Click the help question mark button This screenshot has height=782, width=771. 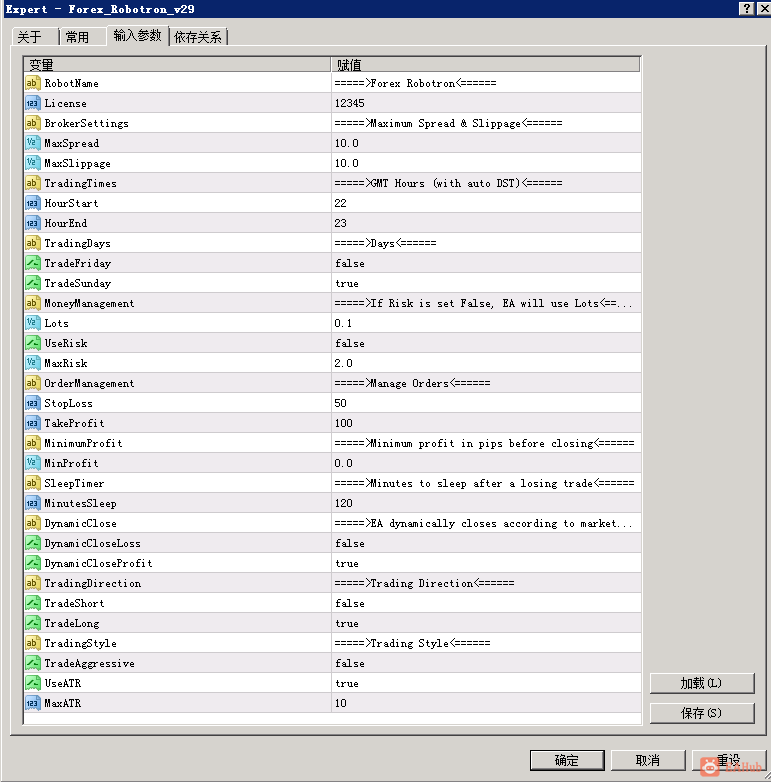pyautogui.click(x=746, y=8)
